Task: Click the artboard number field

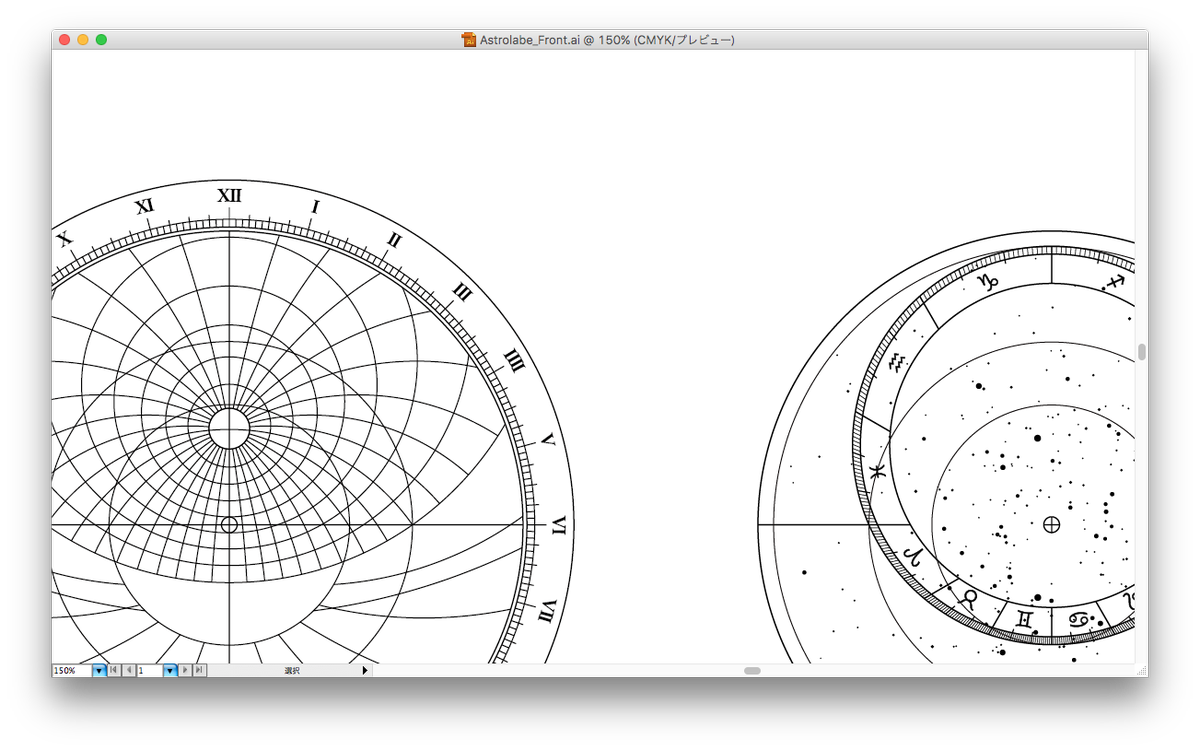Action: point(149,670)
